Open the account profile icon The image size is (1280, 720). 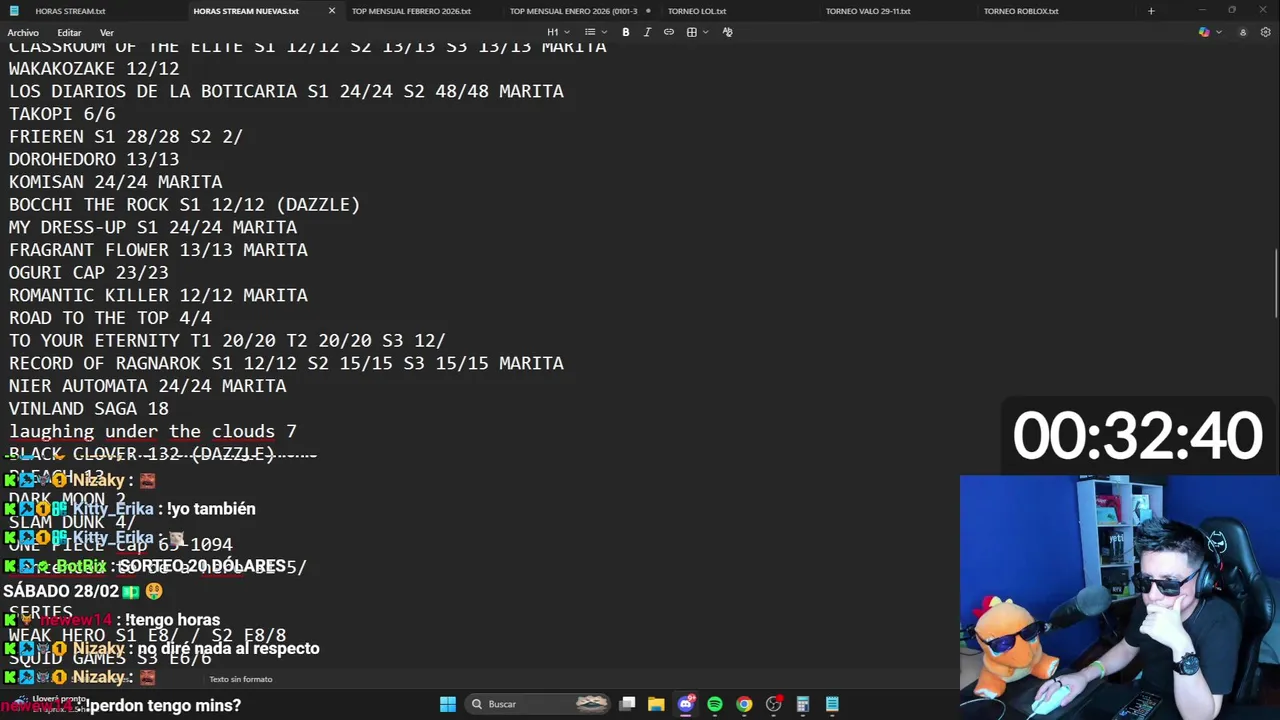tap(1243, 32)
